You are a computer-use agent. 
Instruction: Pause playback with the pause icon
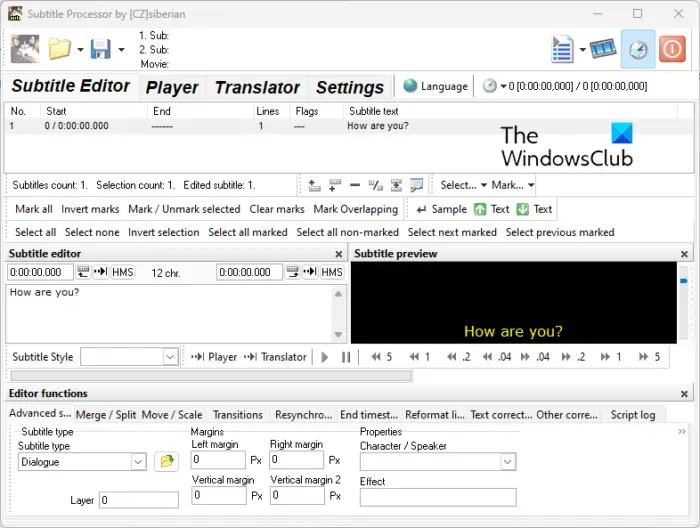(346, 357)
